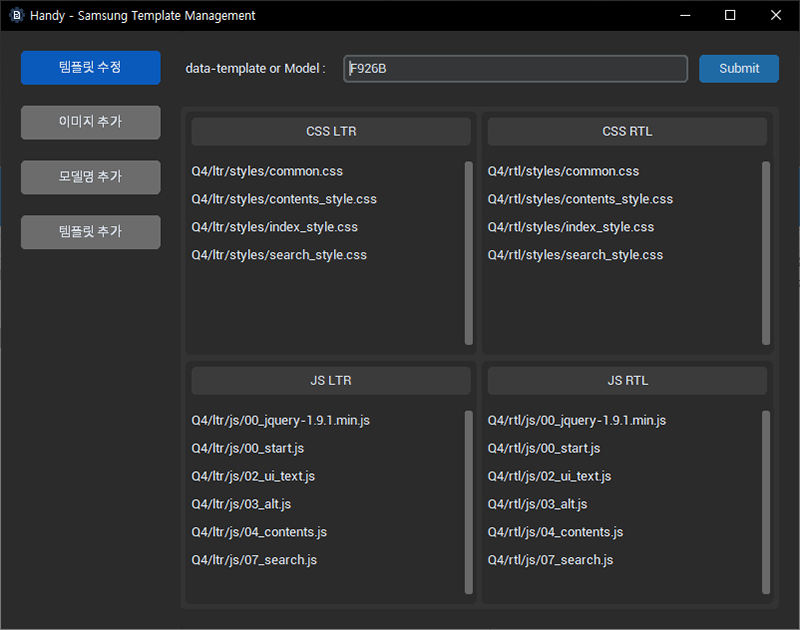Click the Submit button
This screenshot has height=630, width=800.
coord(738,68)
